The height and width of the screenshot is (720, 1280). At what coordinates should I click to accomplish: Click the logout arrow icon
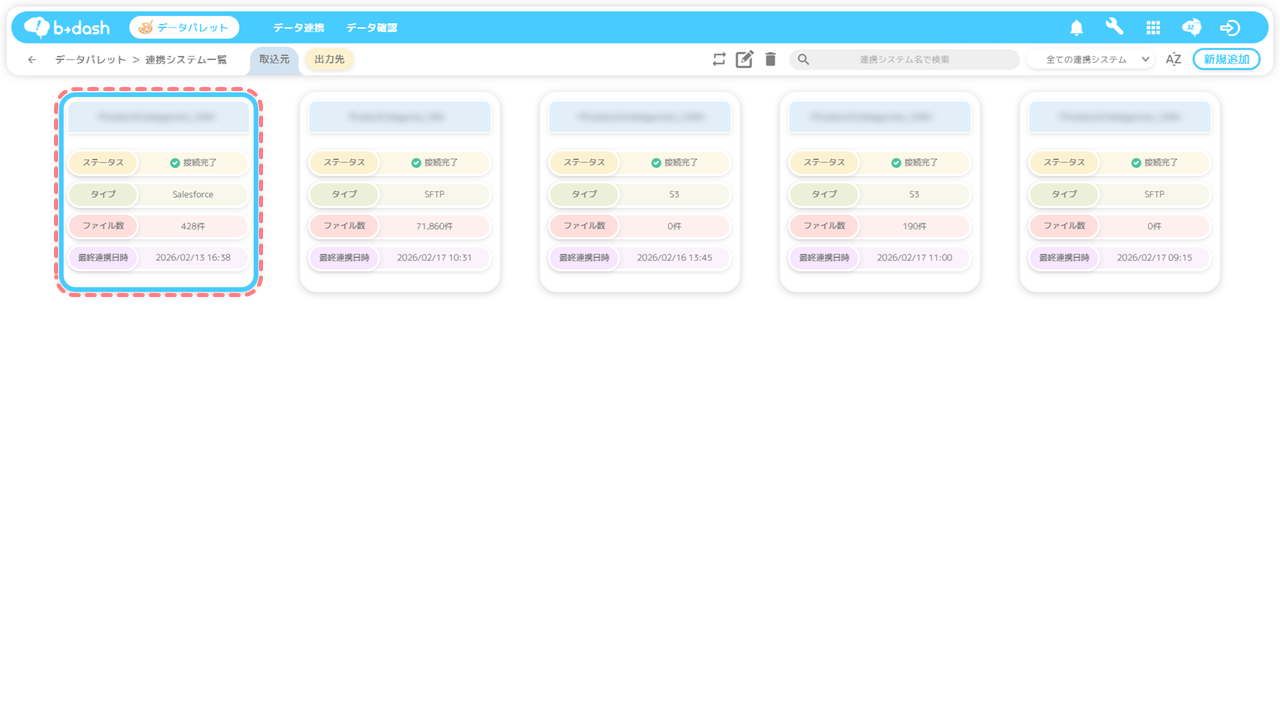point(1230,28)
